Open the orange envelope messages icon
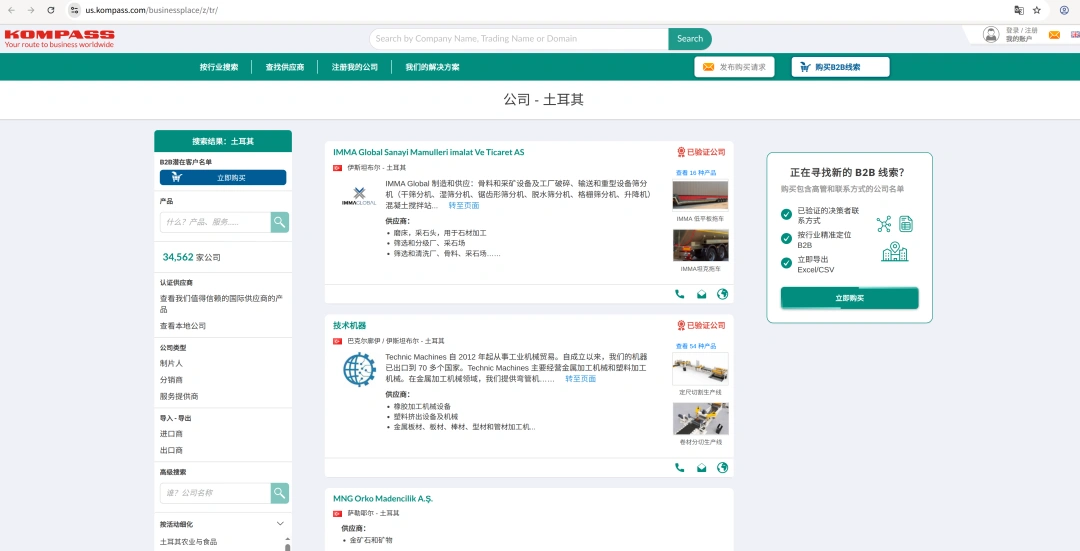 point(1055,35)
